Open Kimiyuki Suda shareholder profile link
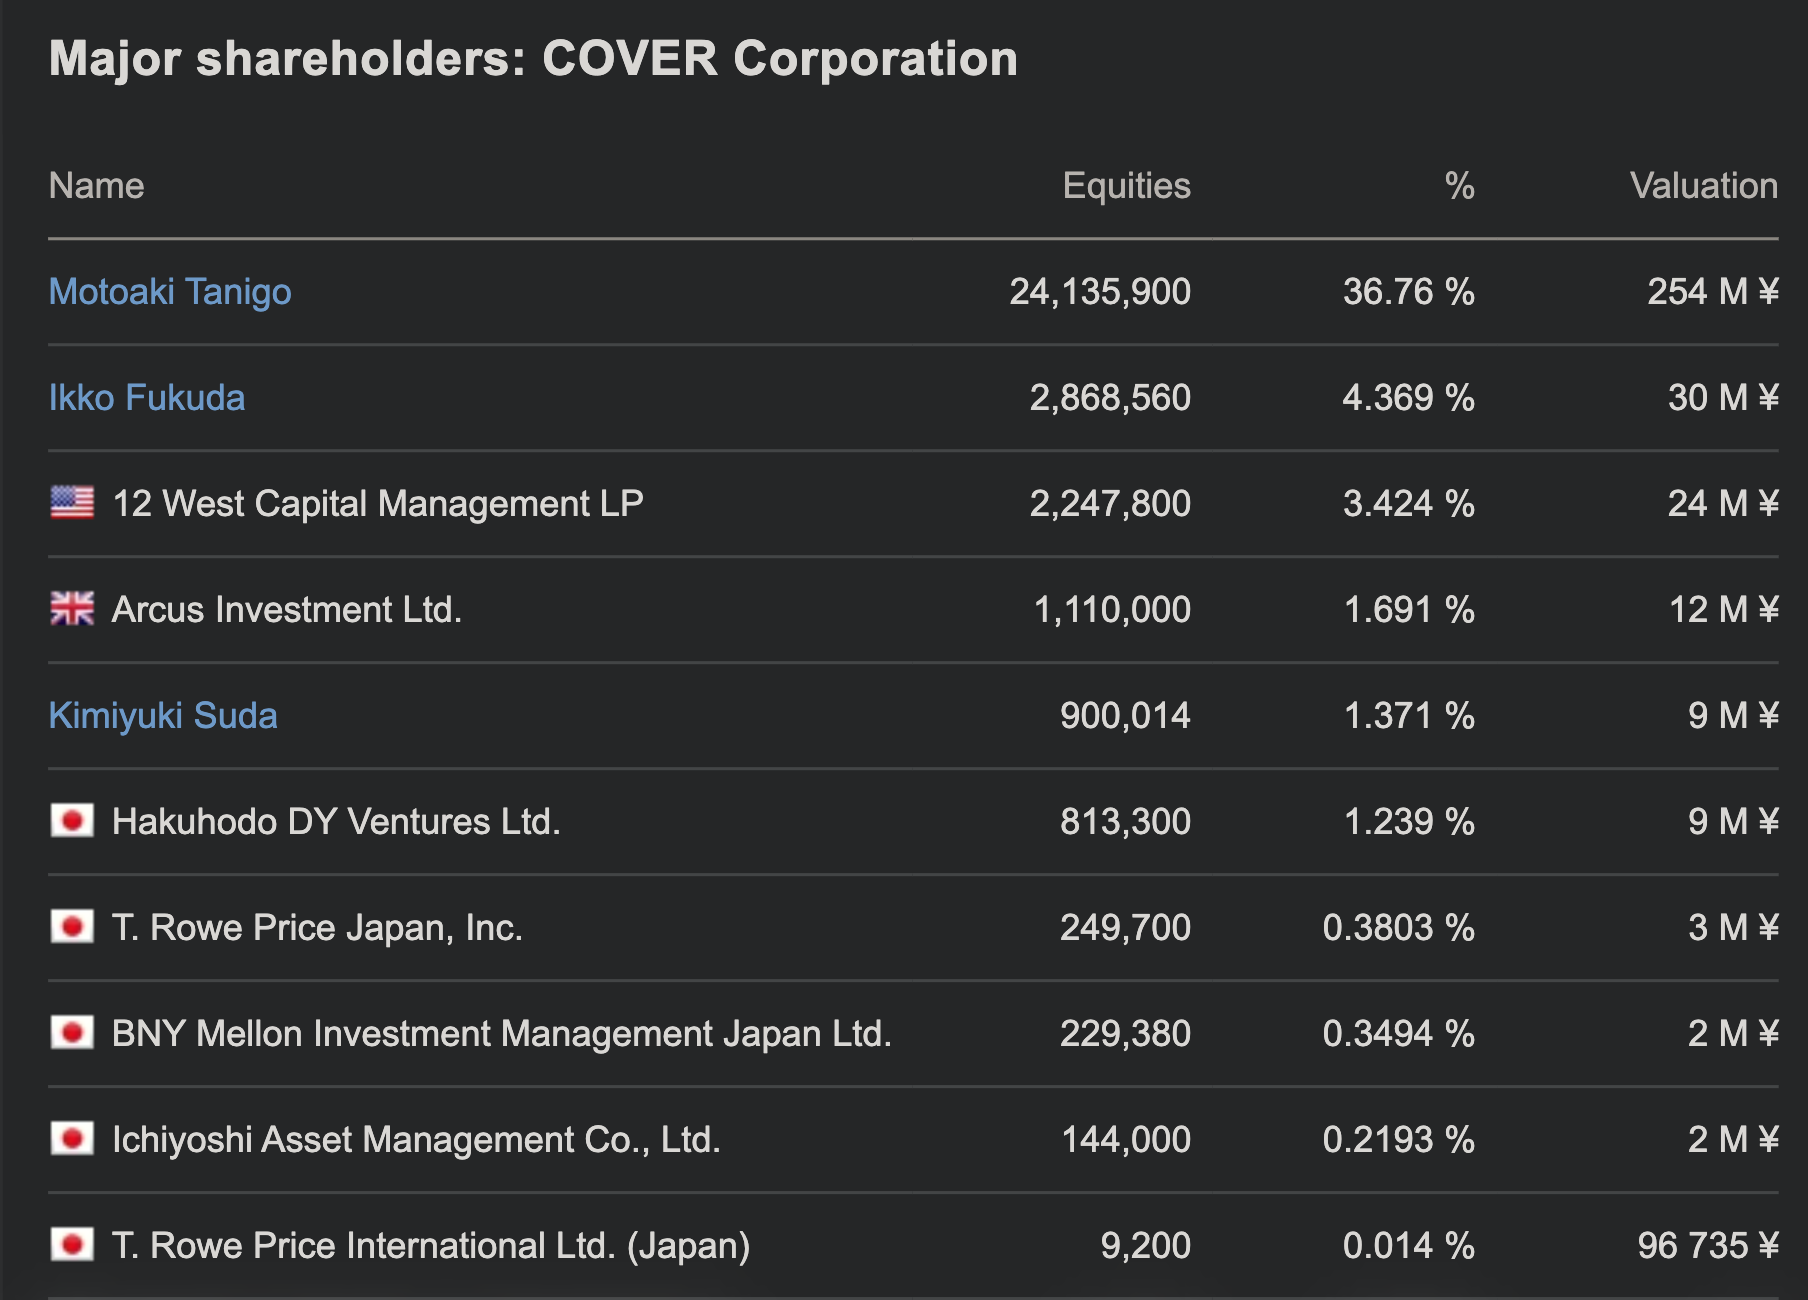1808x1300 pixels. coord(163,716)
